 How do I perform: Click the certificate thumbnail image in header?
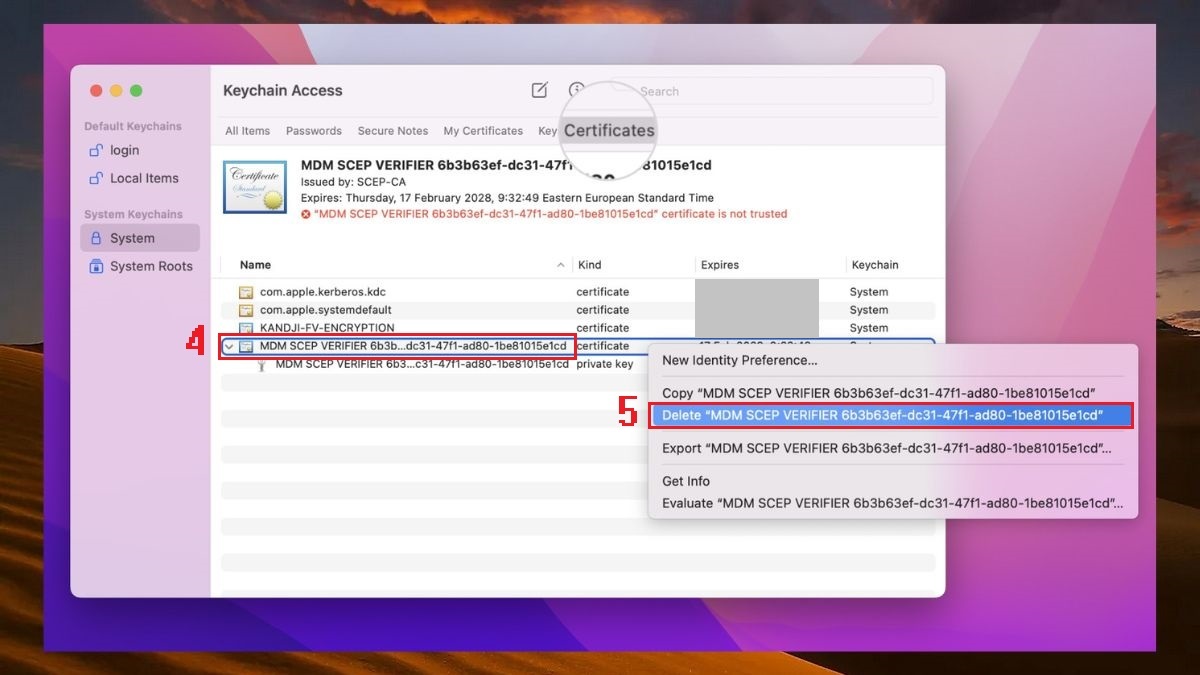254,187
